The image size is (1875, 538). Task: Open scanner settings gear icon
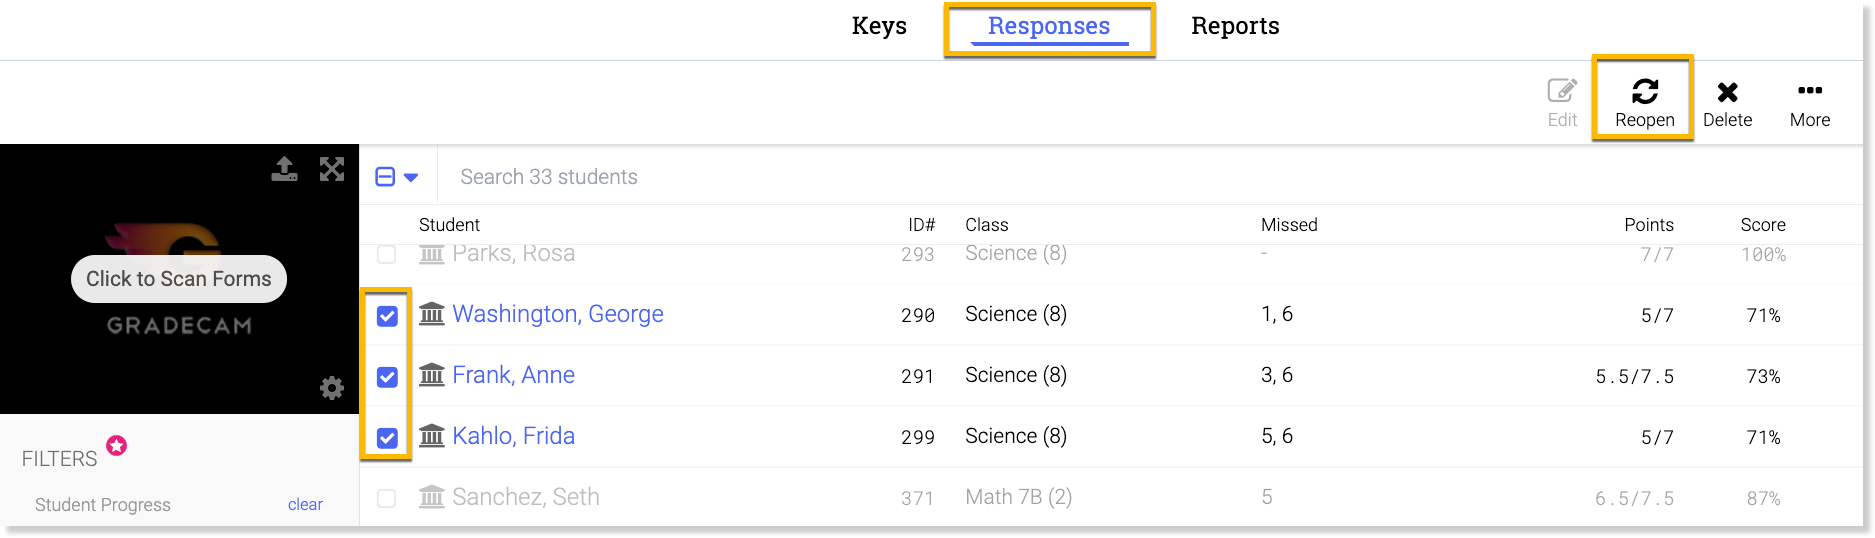331,388
